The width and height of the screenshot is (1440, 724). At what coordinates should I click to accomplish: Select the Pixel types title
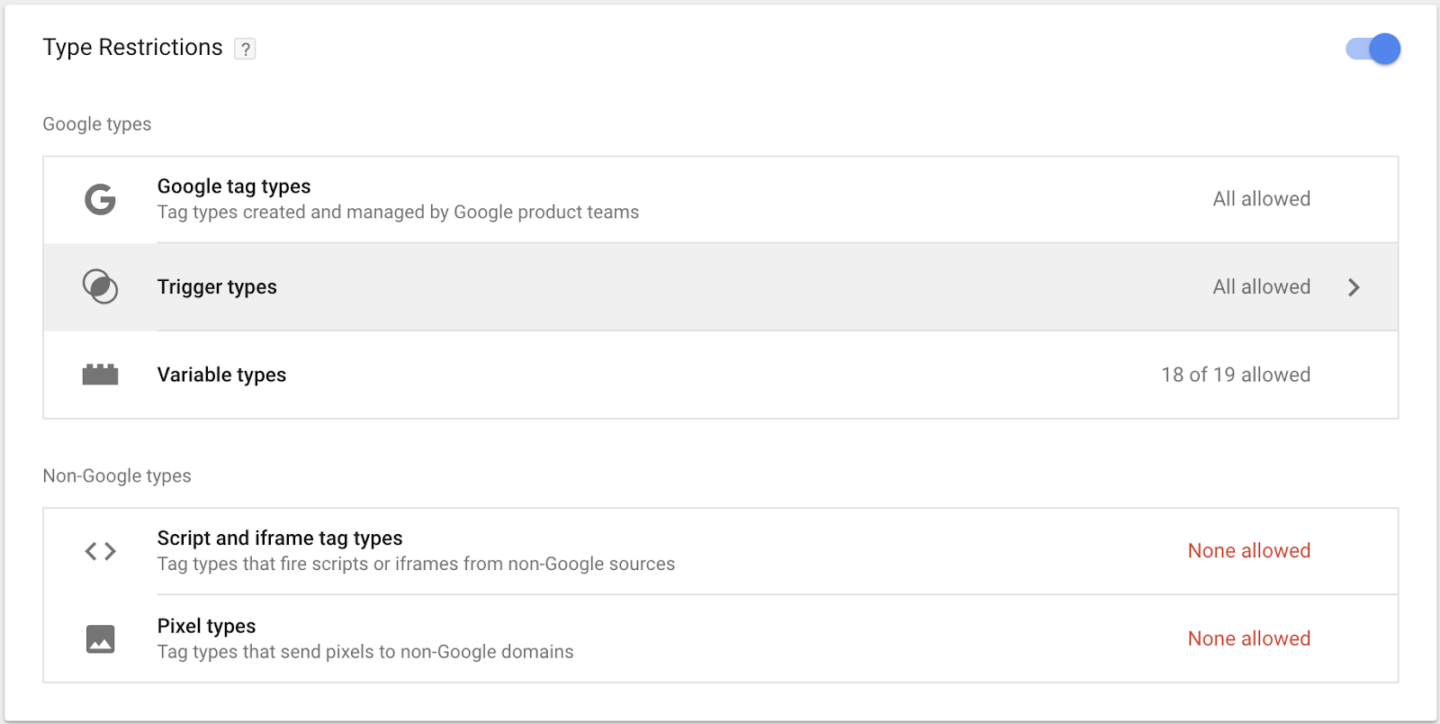[x=206, y=626]
